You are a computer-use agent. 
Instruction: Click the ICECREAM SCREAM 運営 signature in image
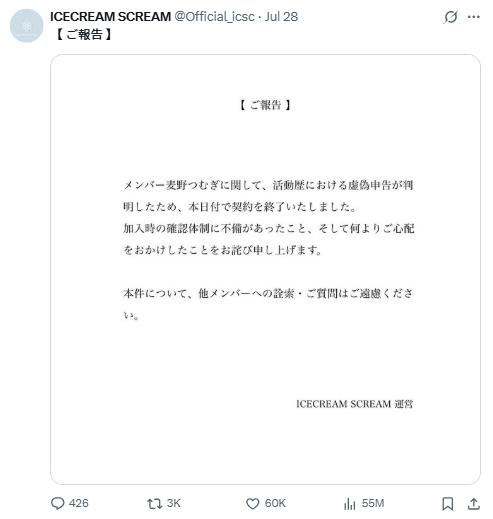355,404
